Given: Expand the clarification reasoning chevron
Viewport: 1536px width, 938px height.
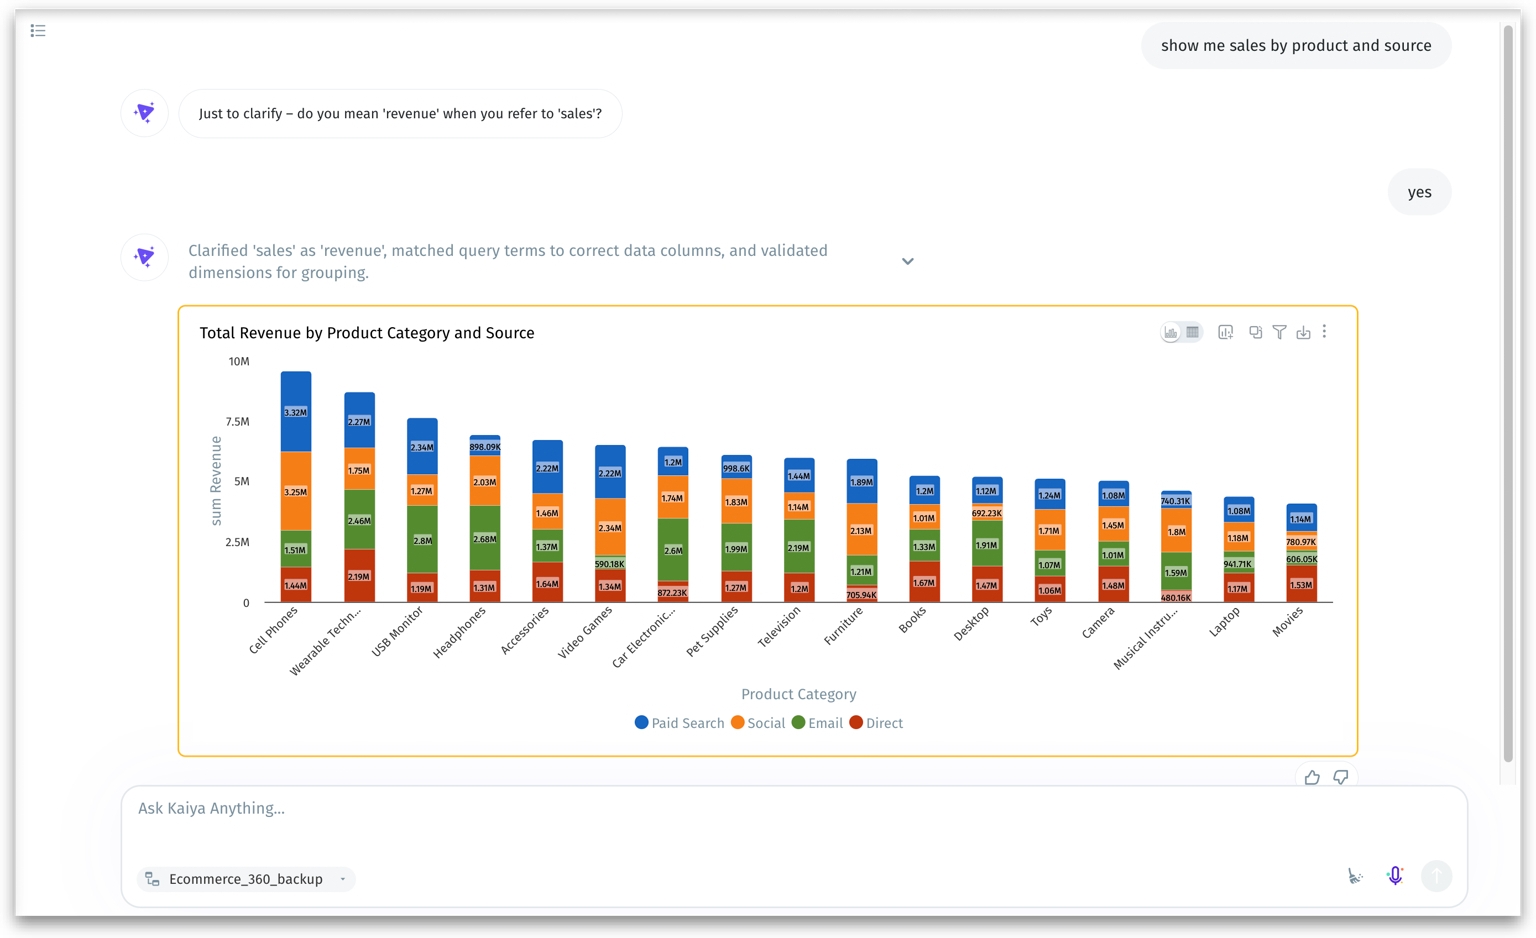Looking at the screenshot, I should pos(908,261).
